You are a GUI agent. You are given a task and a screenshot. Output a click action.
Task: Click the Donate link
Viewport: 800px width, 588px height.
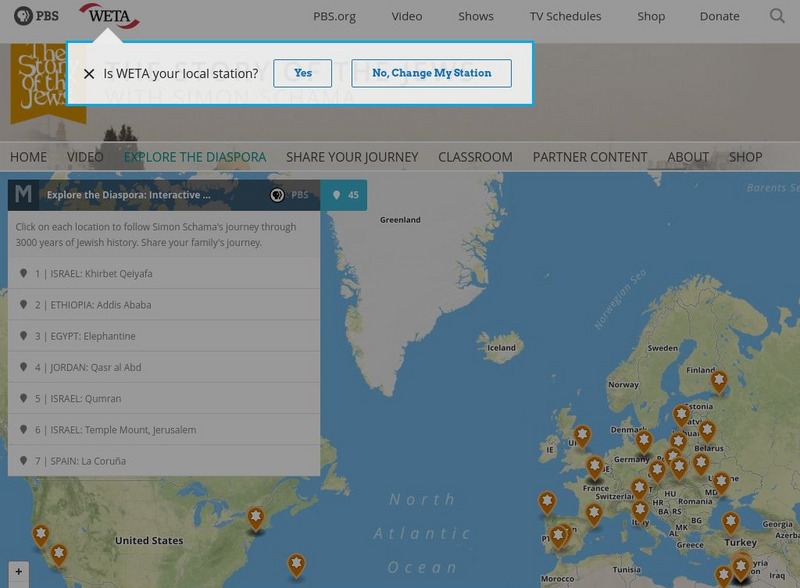719,16
